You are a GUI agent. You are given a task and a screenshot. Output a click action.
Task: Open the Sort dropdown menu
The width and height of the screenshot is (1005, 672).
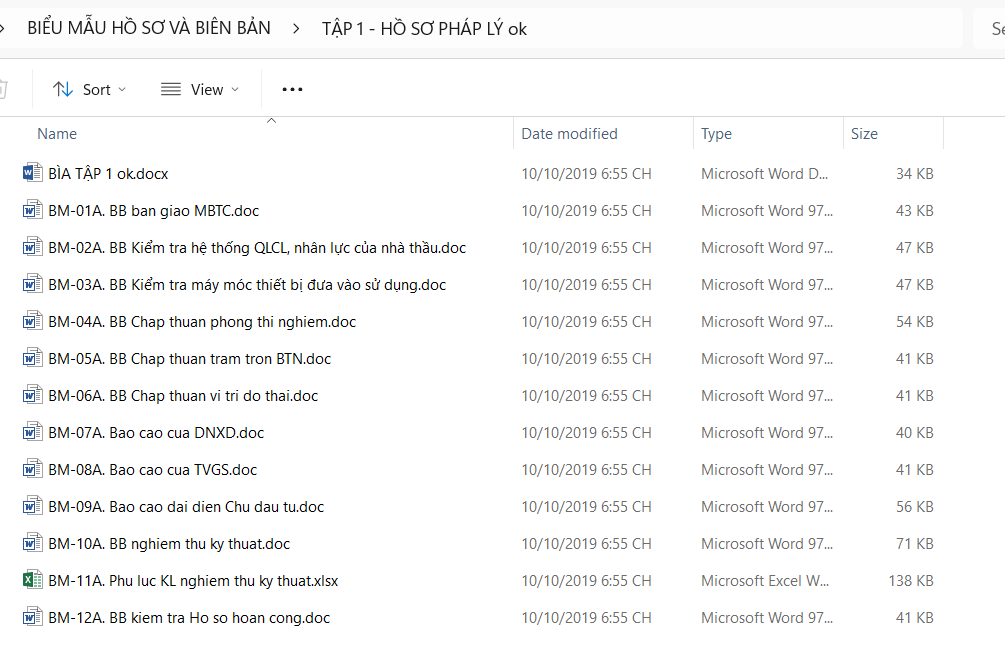coord(90,89)
